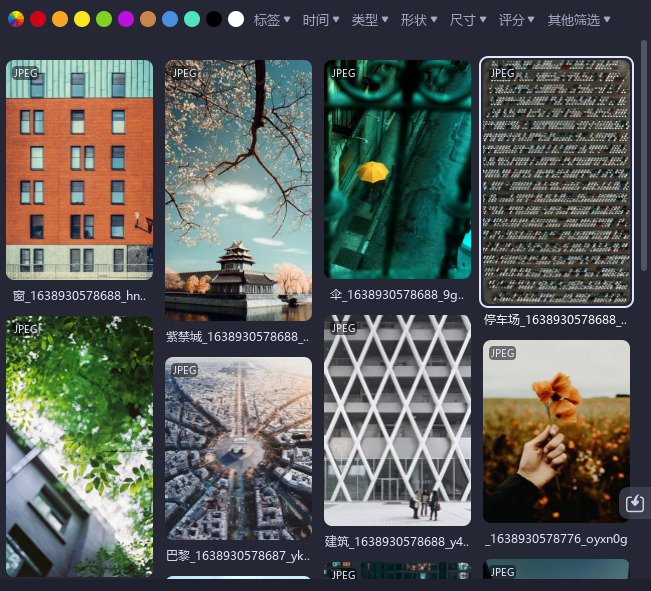This screenshot has width=651, height=591.
Task: Click JPEG badge on the Forbidden City image
Action: pos(184,73)
